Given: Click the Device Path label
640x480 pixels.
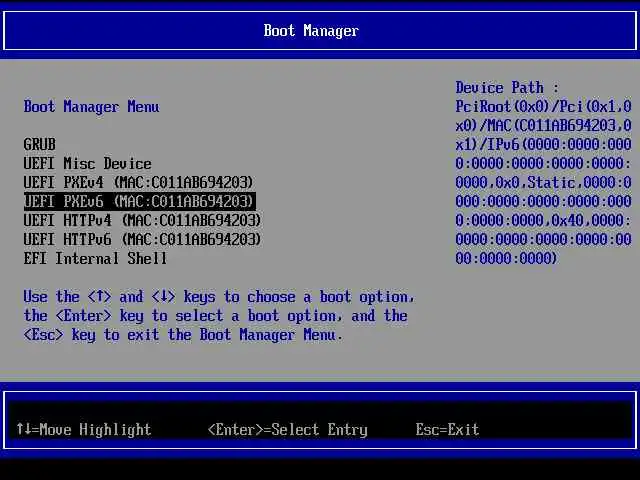Looking at the screenshot, I should click(x=507, y=87).
